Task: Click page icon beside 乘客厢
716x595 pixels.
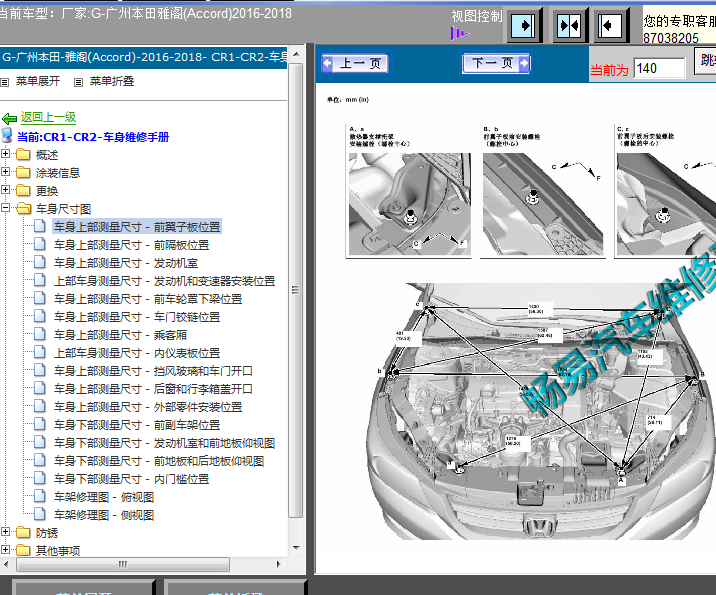Action: click(x=40, y=334)
